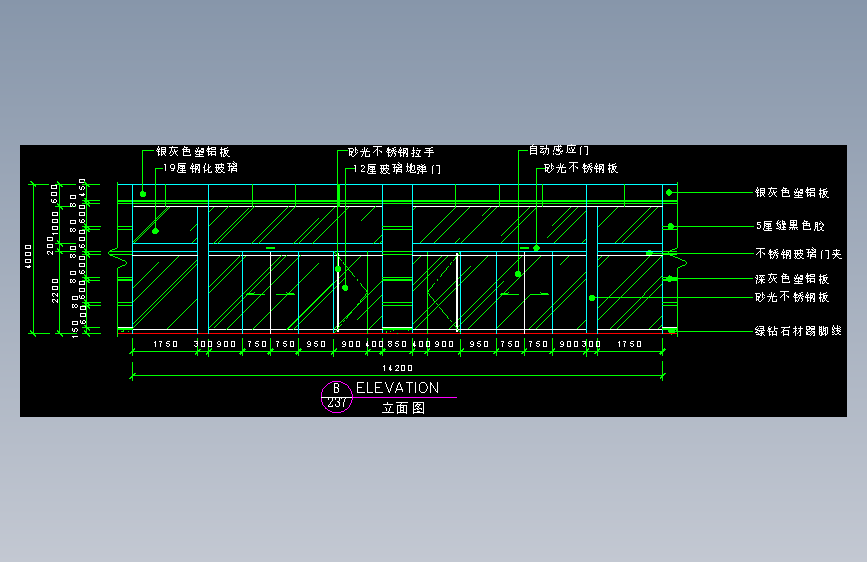Click the 绿钻石材踢脚线 callout text
Viewport: 867px width, 562px height.
(798, 331)
